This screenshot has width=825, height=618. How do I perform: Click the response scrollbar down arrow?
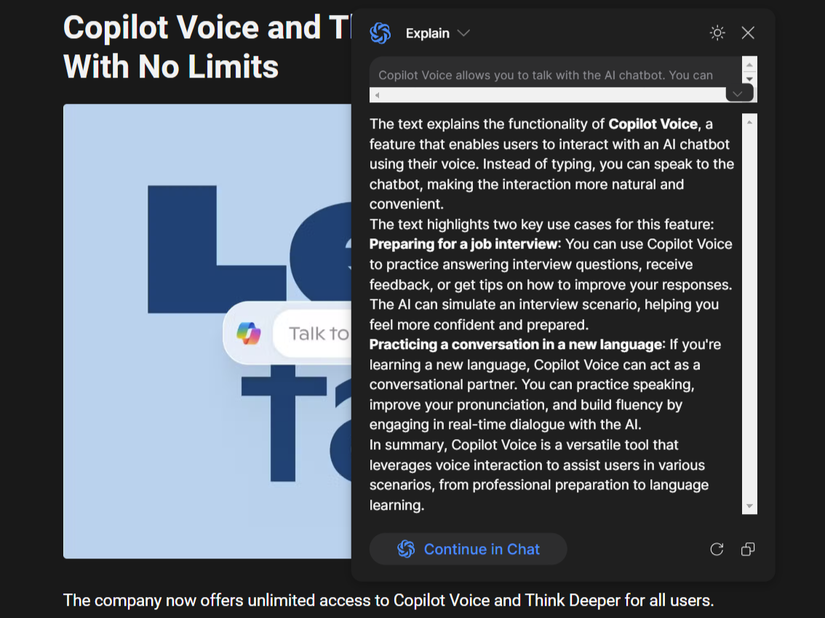749,506
